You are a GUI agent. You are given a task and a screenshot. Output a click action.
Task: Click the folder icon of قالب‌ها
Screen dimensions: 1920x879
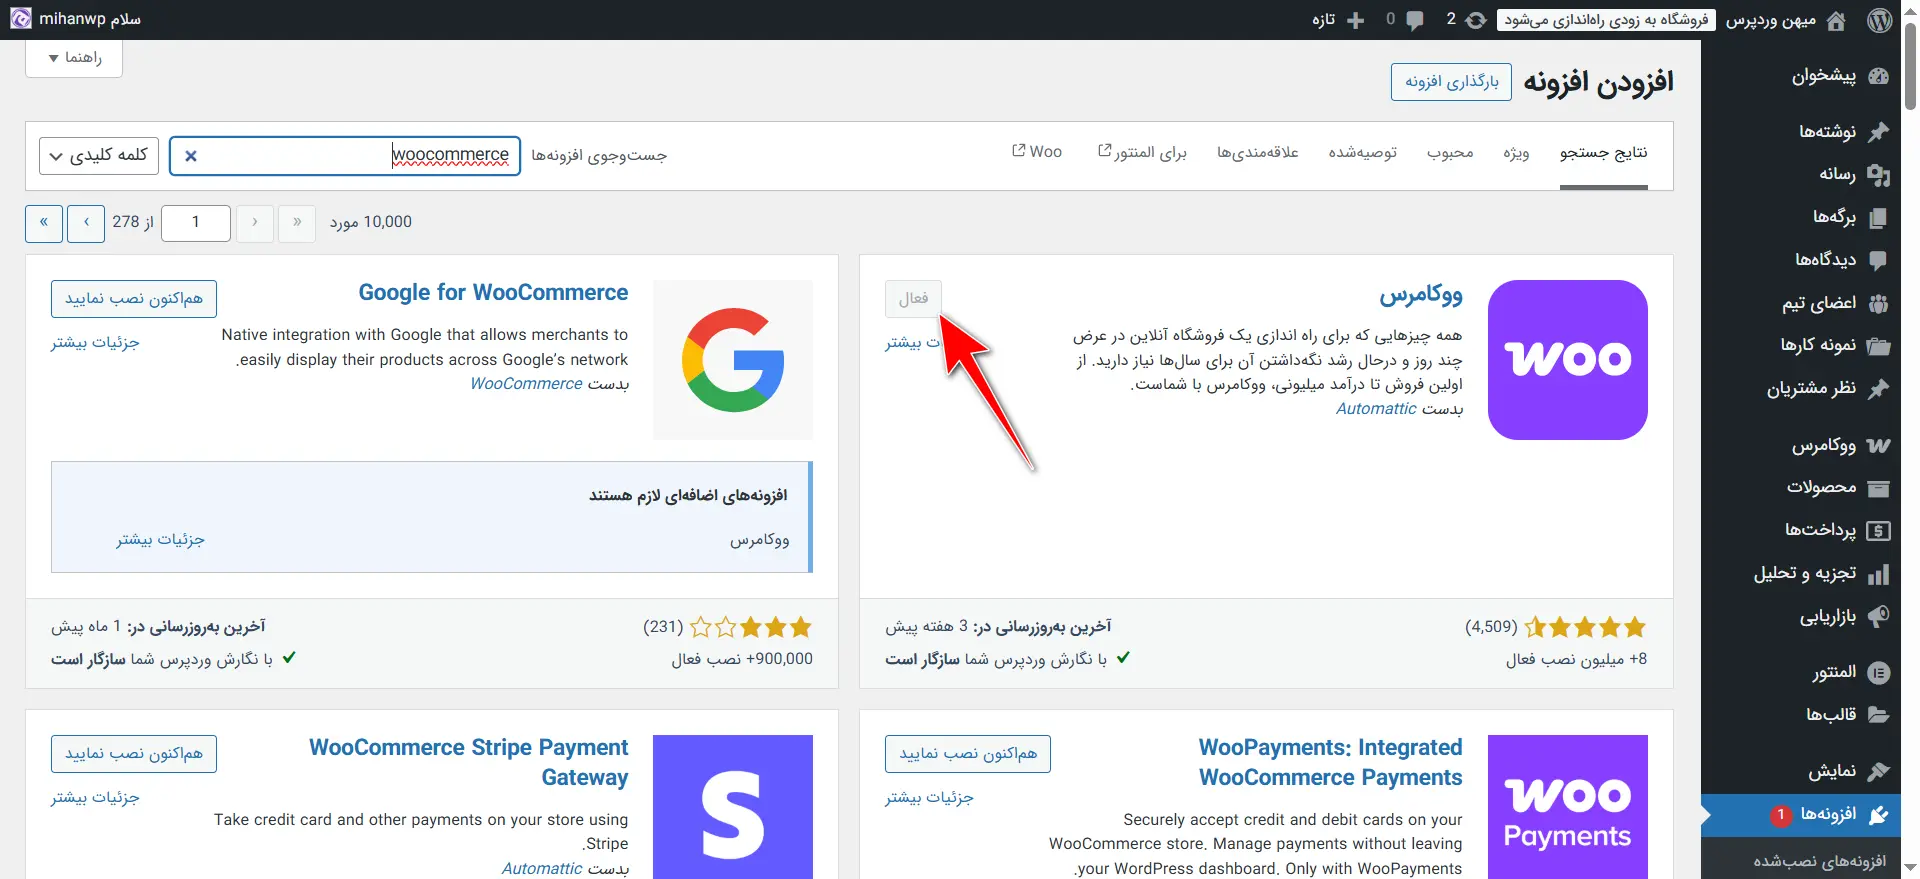coord(1878,715)
